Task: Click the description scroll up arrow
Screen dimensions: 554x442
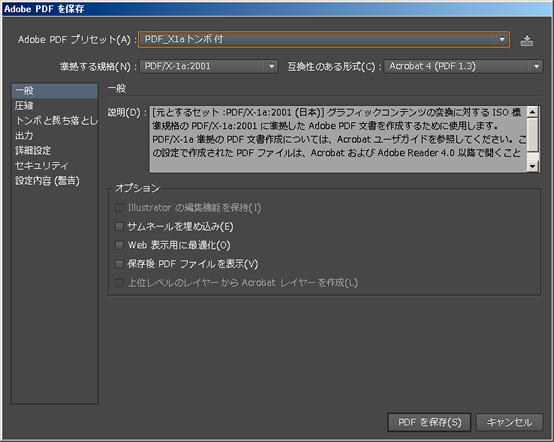Action: (532, 112)
